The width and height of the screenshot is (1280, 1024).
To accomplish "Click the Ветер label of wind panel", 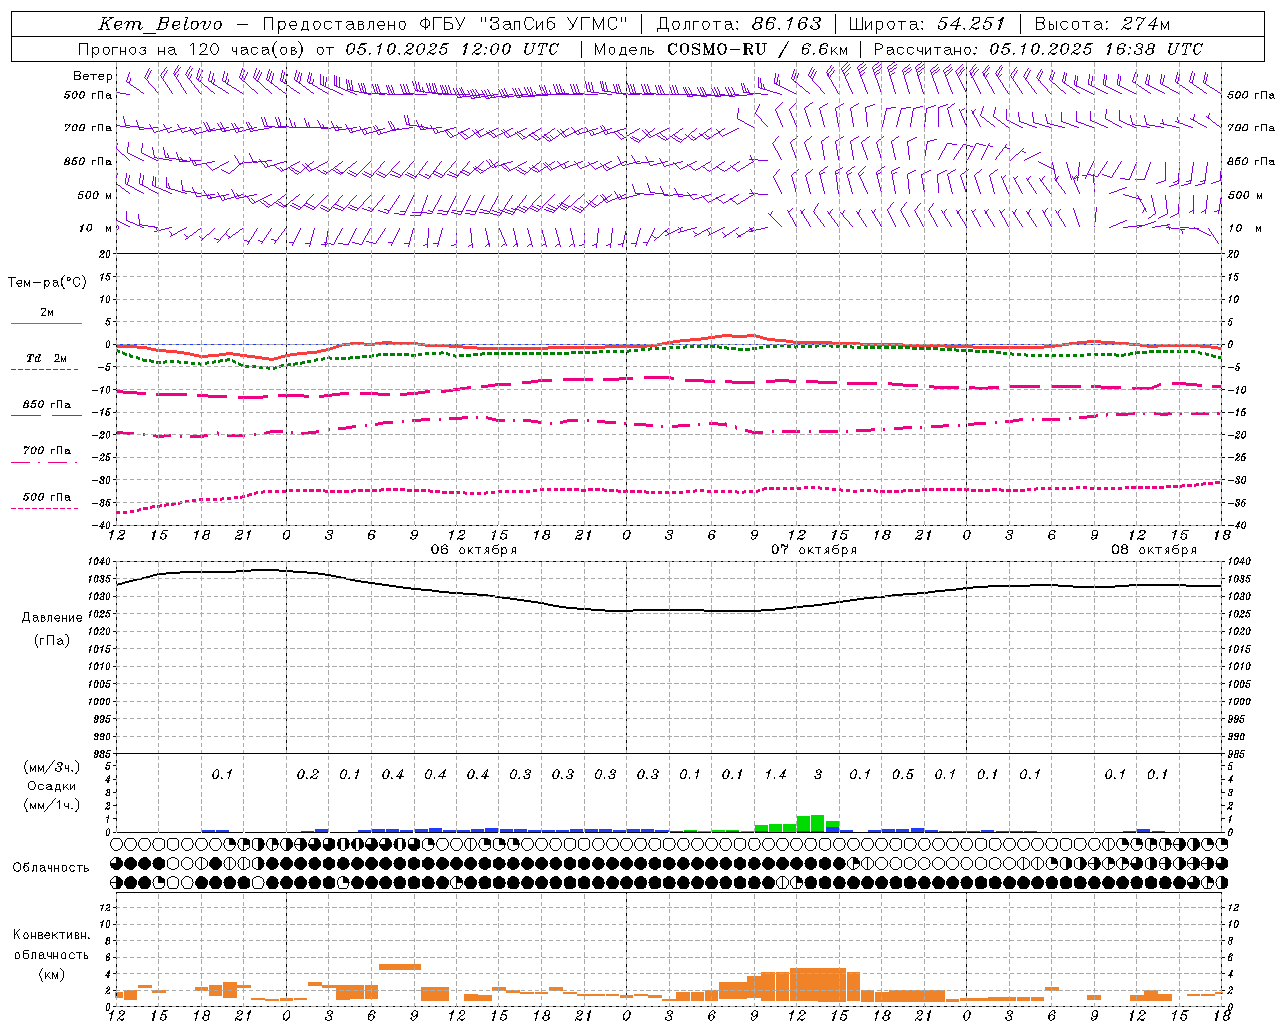I will 92,76.
